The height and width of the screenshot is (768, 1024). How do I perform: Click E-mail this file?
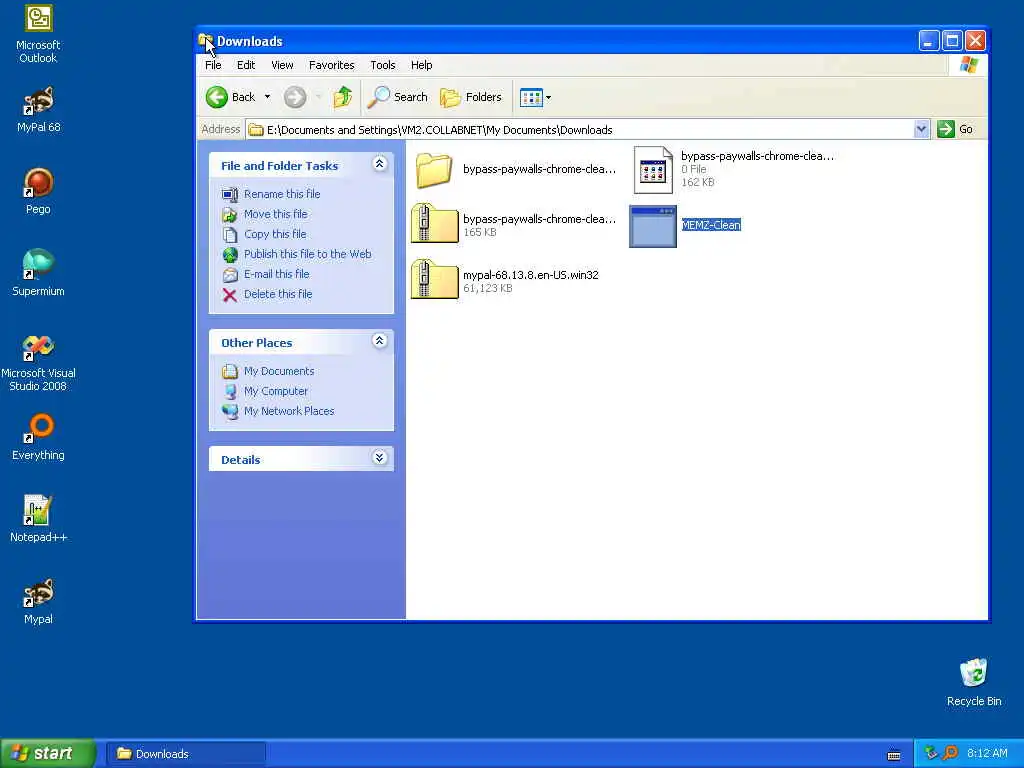[x=276, y=274]
